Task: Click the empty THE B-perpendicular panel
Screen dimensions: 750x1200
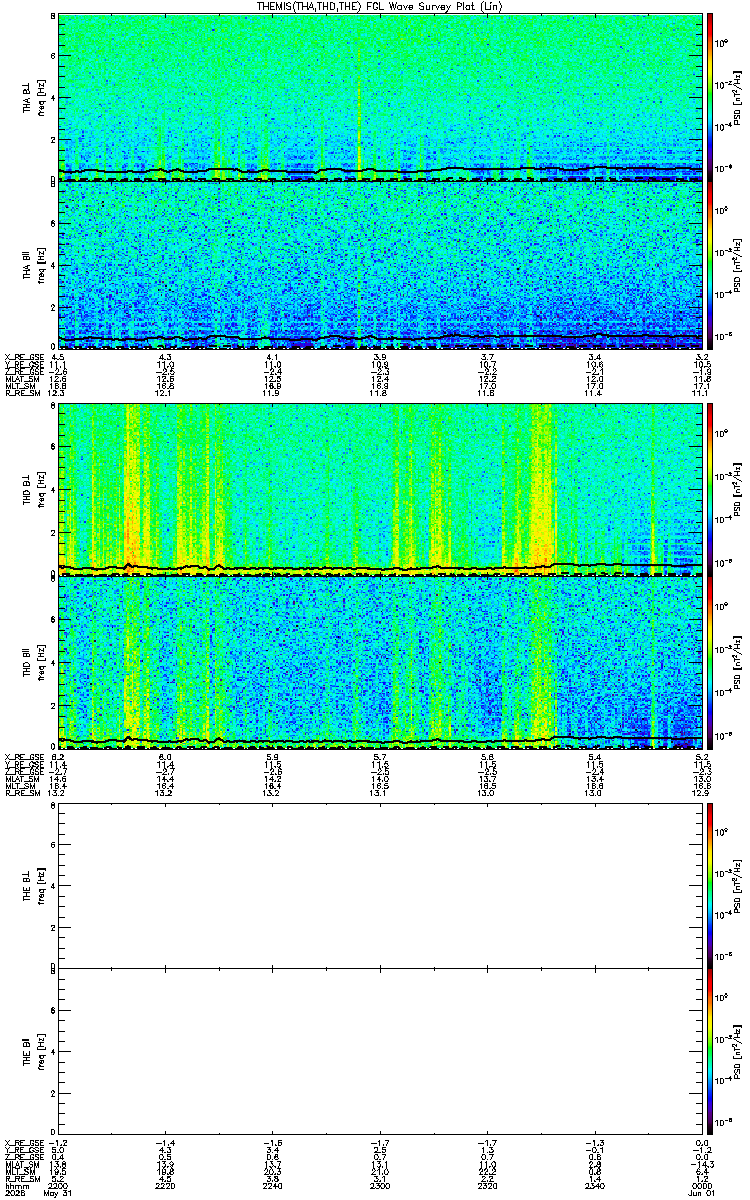Action: (x=380, y=885)
